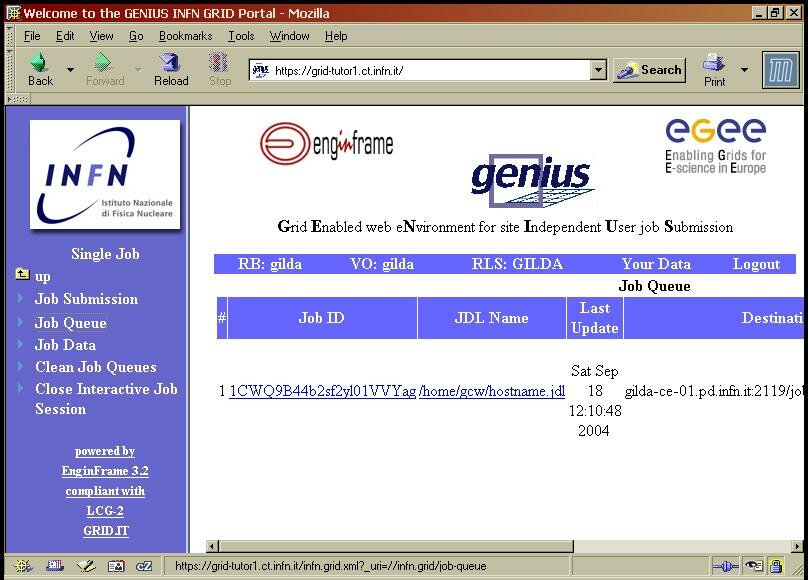This screenshot has height=580, width=808.
Task: Go back with the Back arrow icon
Action: (x=39, y=62)
